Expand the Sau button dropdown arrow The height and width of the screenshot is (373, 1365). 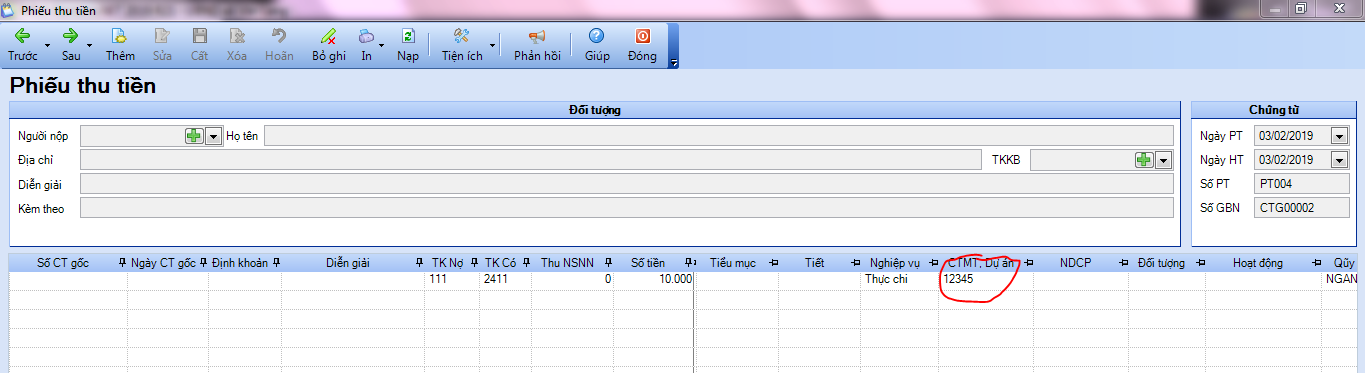coord(90,46)
